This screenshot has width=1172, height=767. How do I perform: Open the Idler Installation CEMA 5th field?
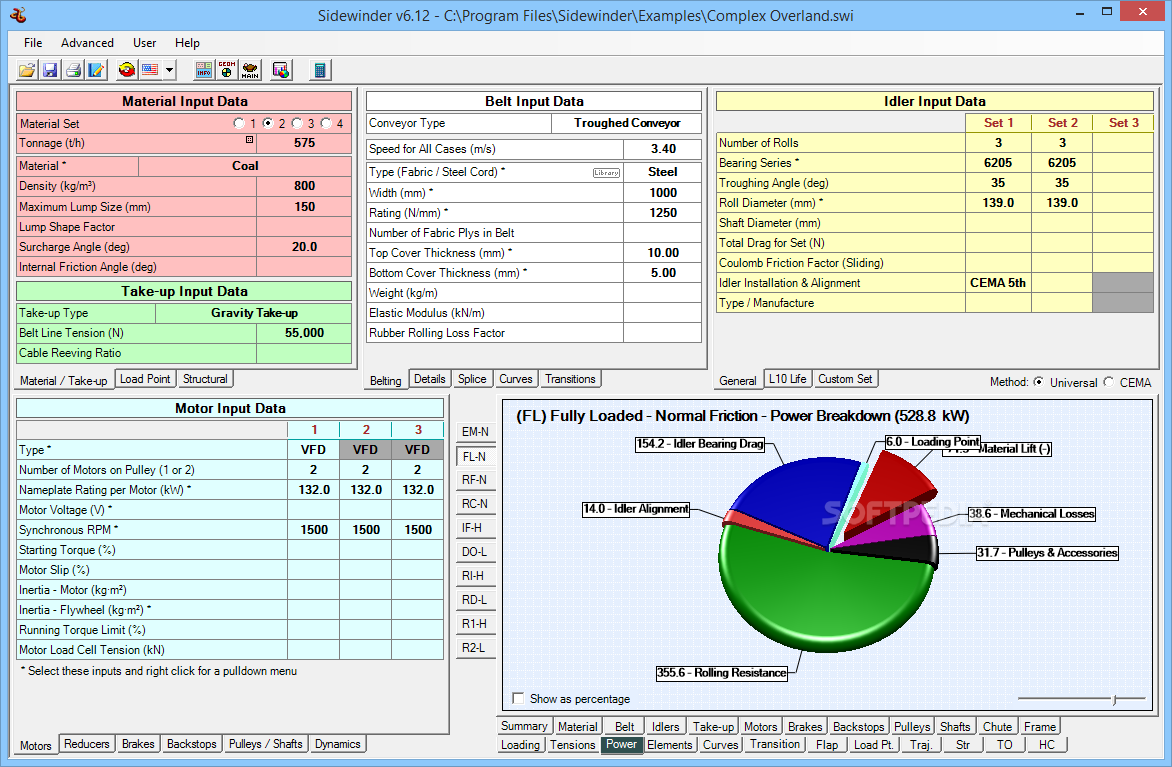coord(998,283)
